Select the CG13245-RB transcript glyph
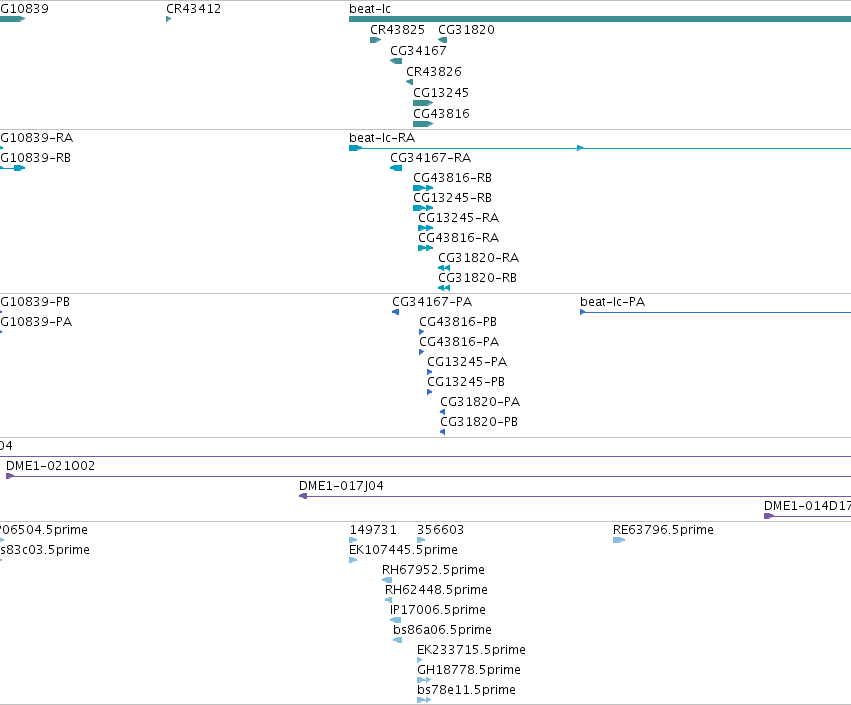This screenshot has width=851, height=705. (x=423, y=208)
